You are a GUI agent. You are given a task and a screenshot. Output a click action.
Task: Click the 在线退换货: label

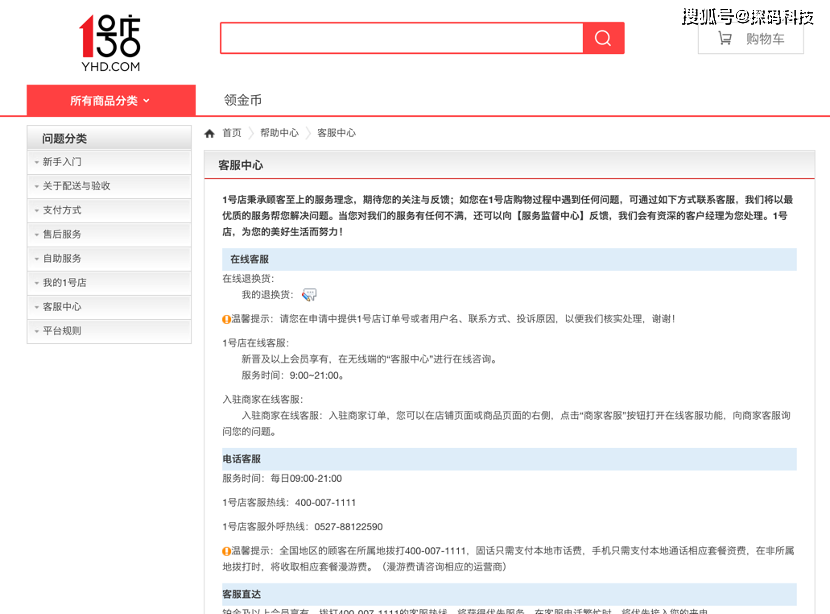point(248,279)
